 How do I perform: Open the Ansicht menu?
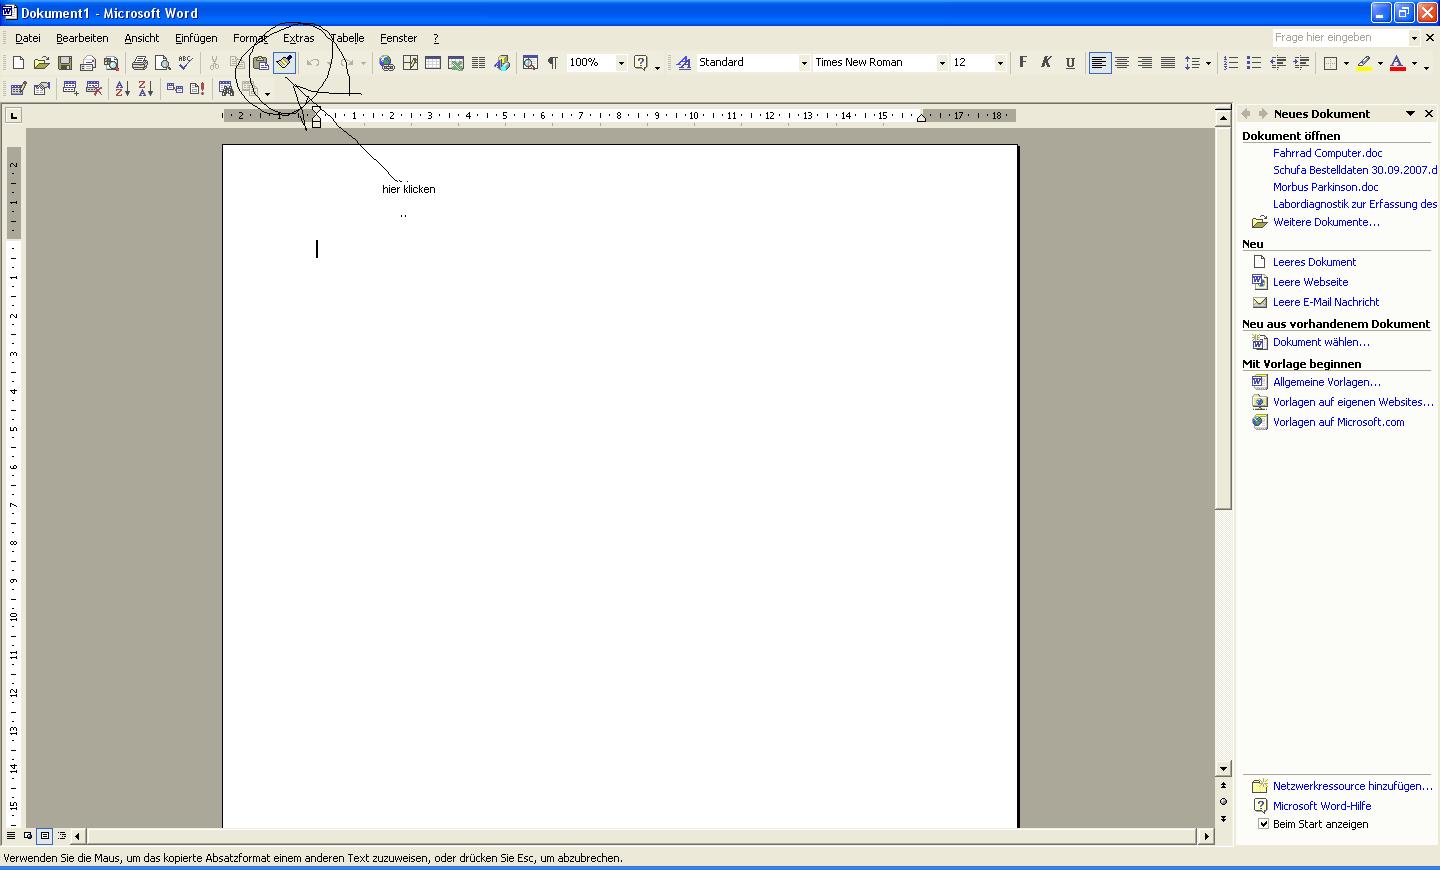142,38
